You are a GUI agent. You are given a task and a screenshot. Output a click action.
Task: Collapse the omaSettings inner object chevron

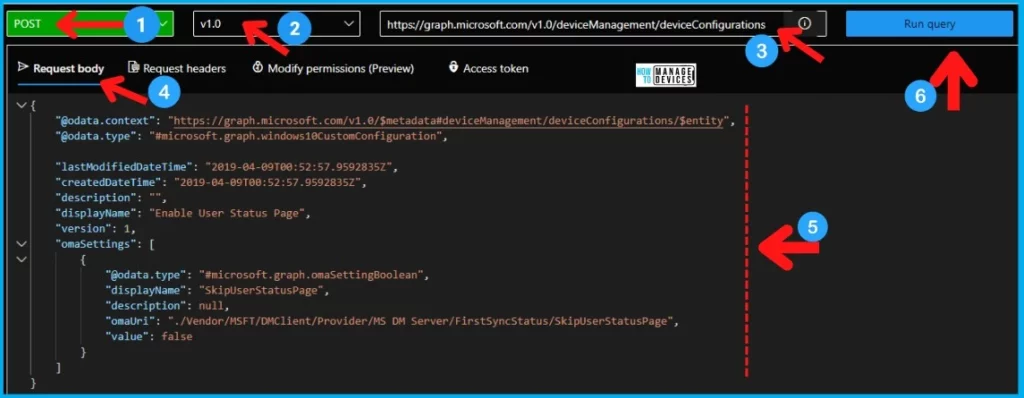pyautogui.click(x=21, y=259)
